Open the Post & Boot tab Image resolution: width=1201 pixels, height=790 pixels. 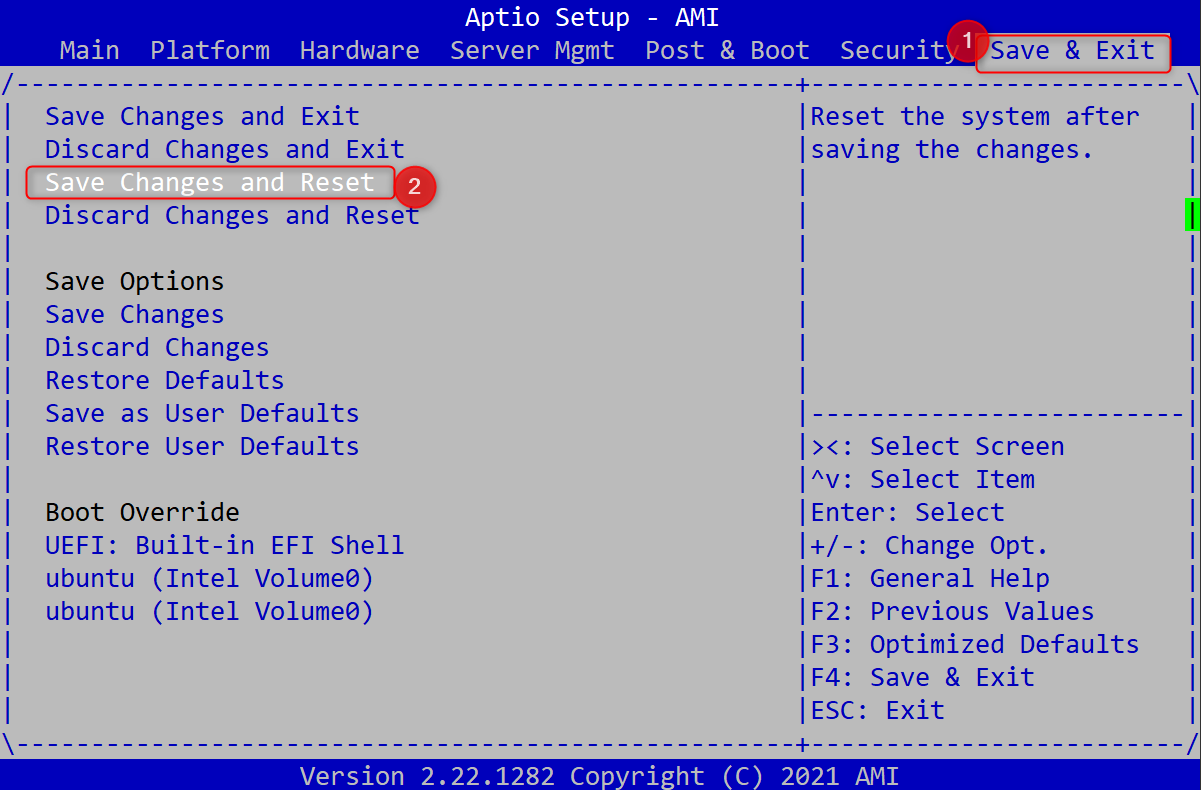point(727,50)
